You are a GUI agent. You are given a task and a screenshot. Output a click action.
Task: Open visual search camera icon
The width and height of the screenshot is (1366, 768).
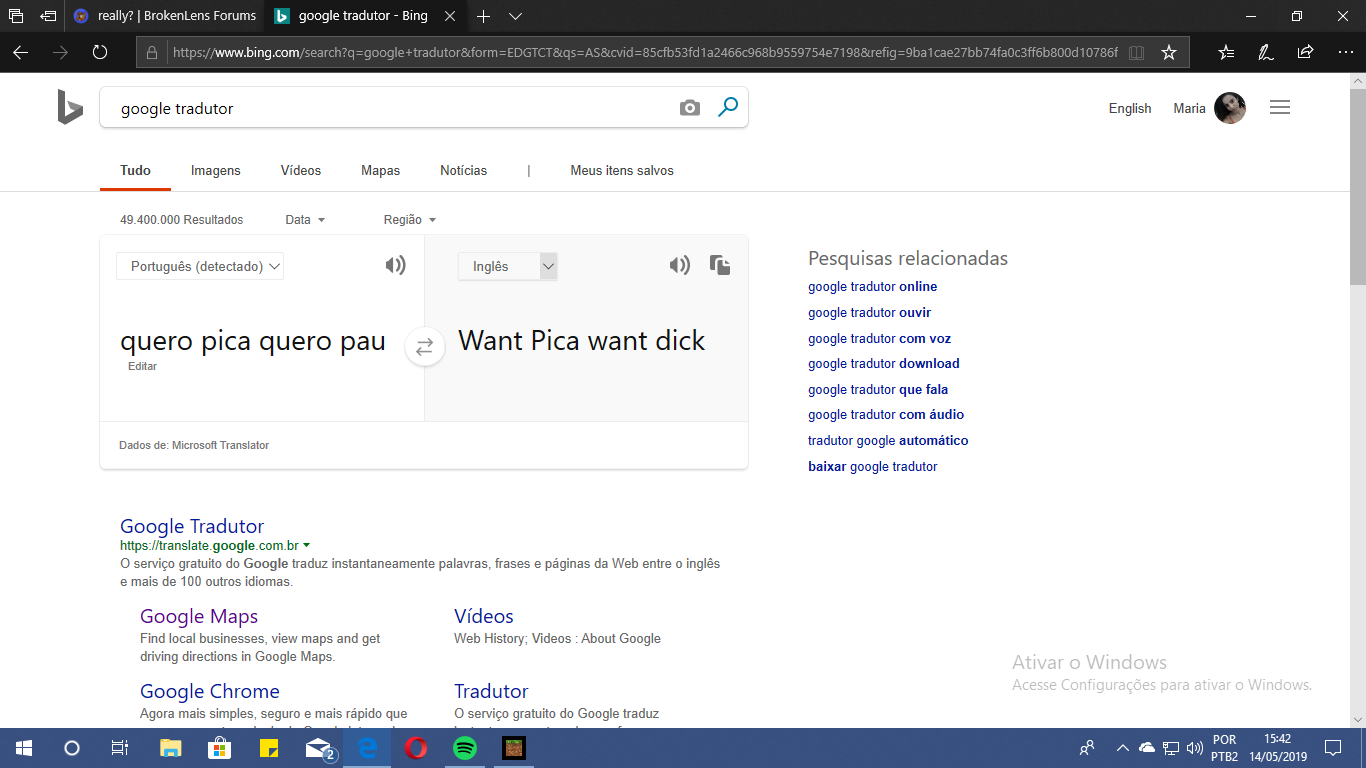point(690,108)
